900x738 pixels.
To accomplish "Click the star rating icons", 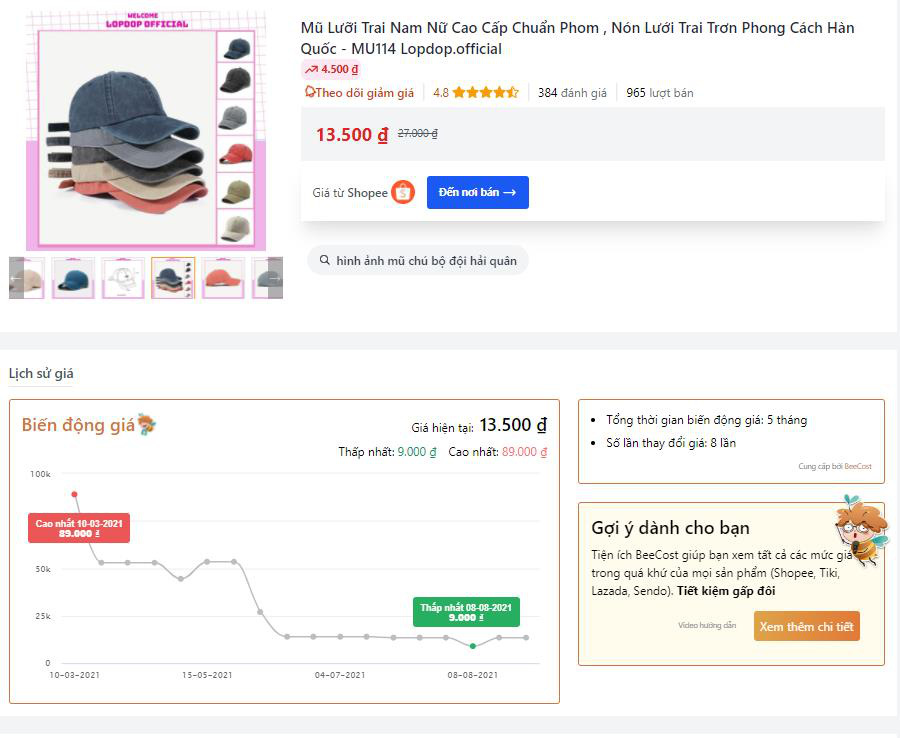I will [485, 92].
